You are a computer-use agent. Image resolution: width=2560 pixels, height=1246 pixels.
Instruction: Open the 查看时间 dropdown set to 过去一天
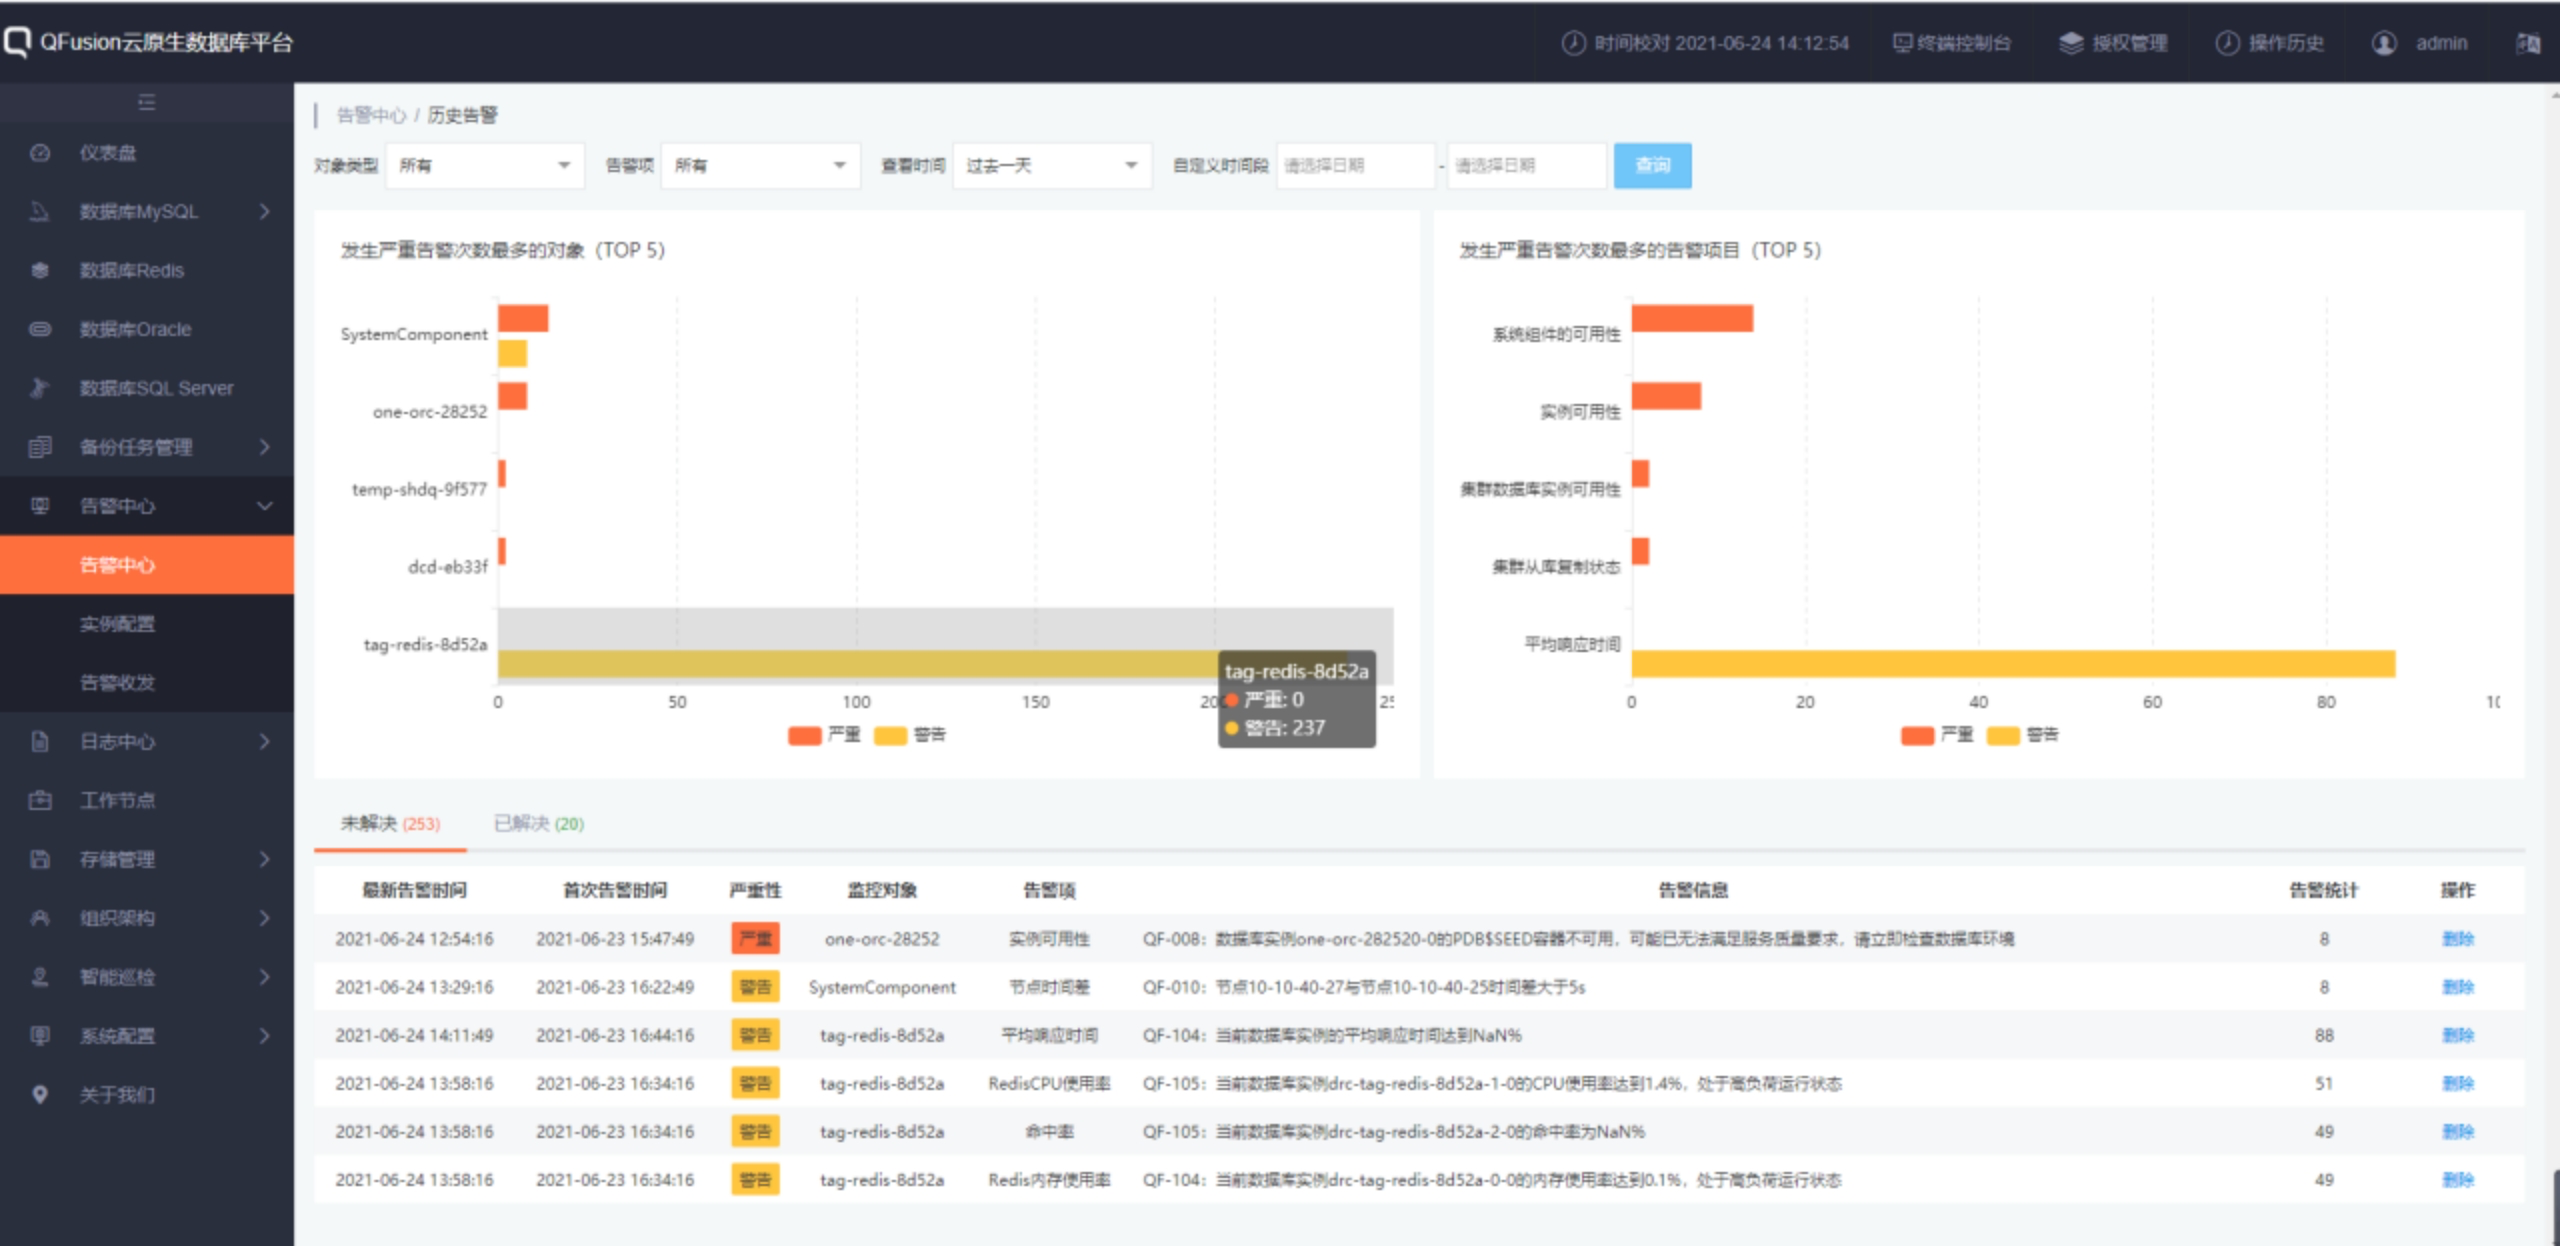(x=1052, y=165)
